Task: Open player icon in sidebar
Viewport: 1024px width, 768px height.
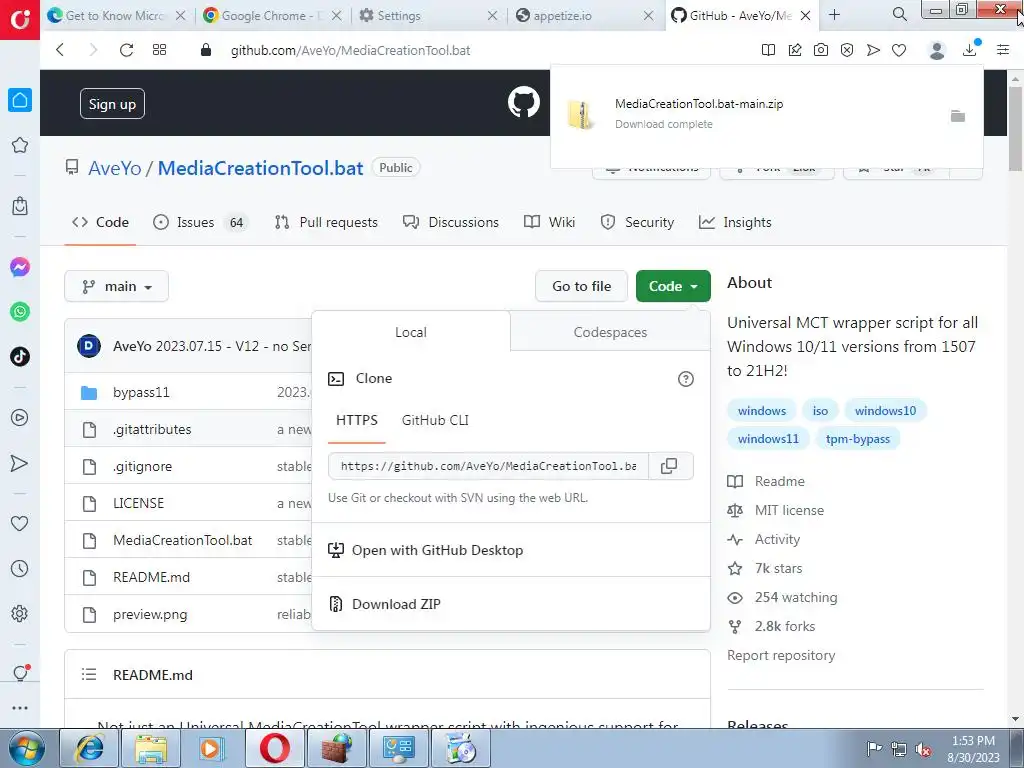Action: click(x=20, y=418)
